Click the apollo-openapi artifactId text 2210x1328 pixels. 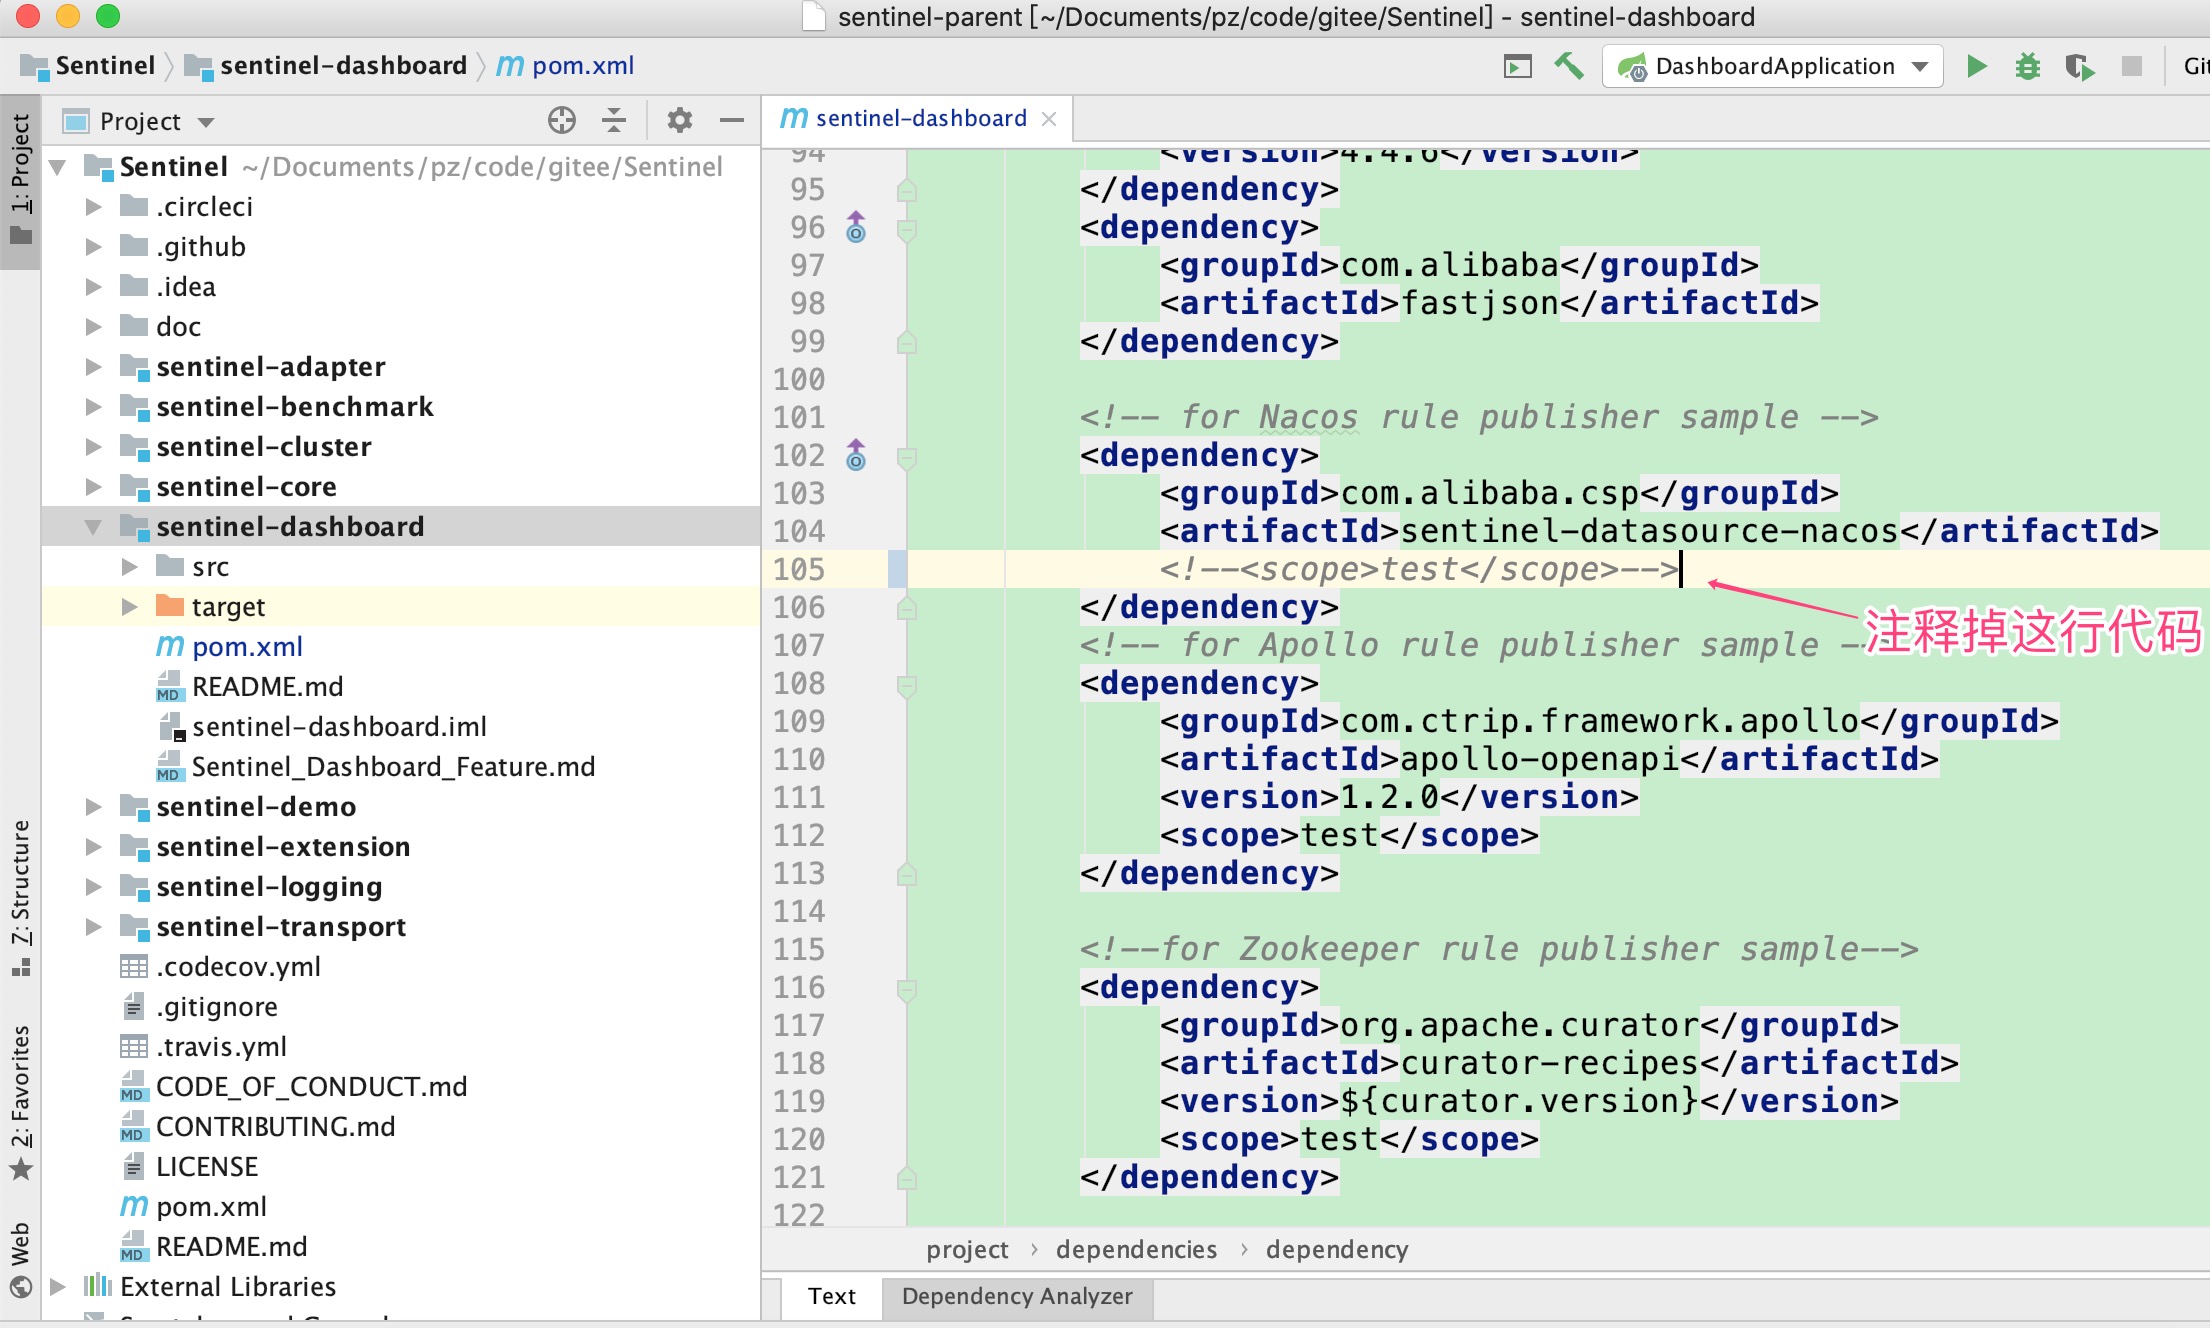pos(1539,759)
